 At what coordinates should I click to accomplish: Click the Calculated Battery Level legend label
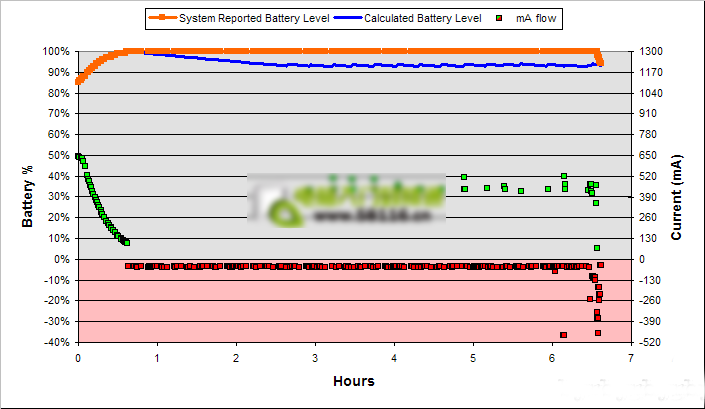423,18
